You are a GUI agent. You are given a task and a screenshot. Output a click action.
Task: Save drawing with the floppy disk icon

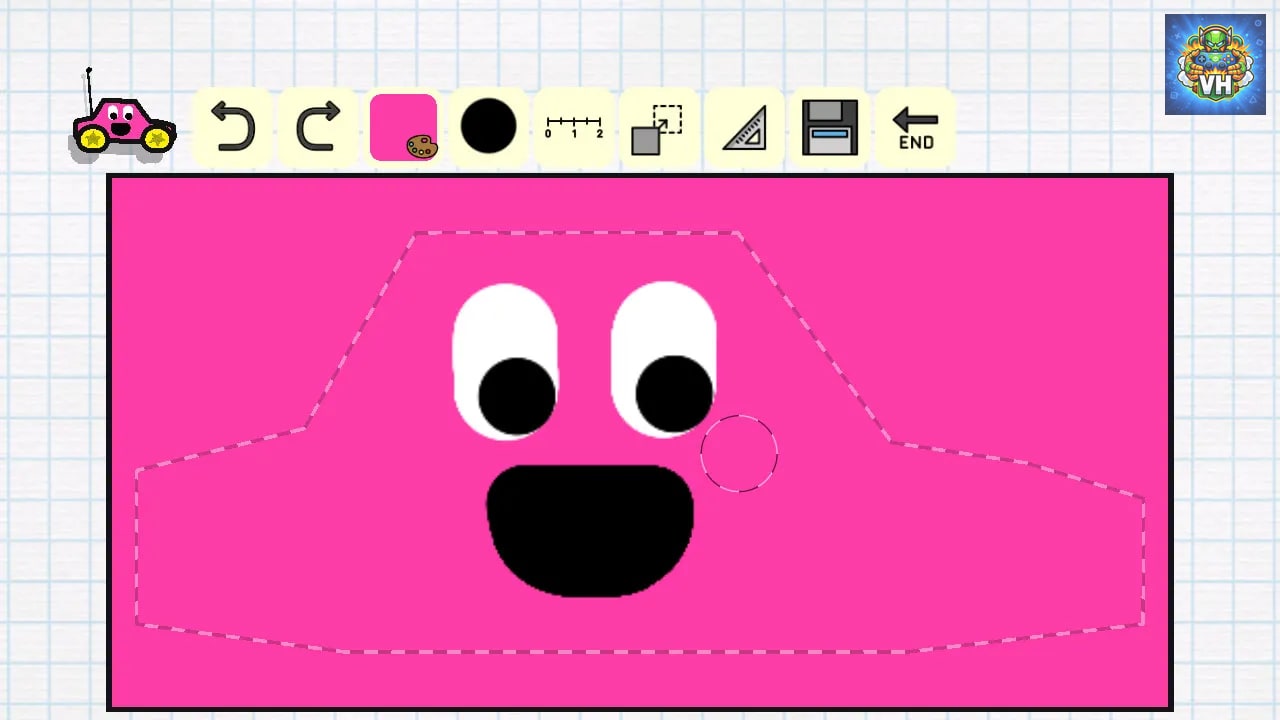click(x=830, y=127)
